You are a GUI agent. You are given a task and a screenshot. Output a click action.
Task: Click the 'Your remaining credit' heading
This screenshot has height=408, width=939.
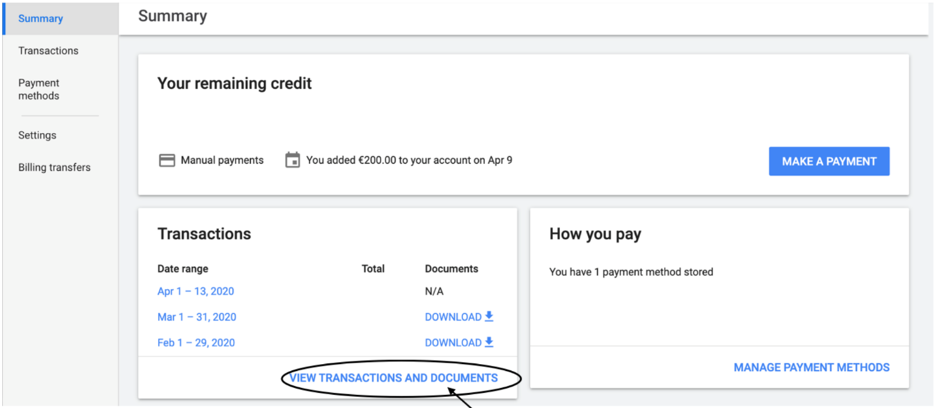pyautogui.click(x=235, y=83)
